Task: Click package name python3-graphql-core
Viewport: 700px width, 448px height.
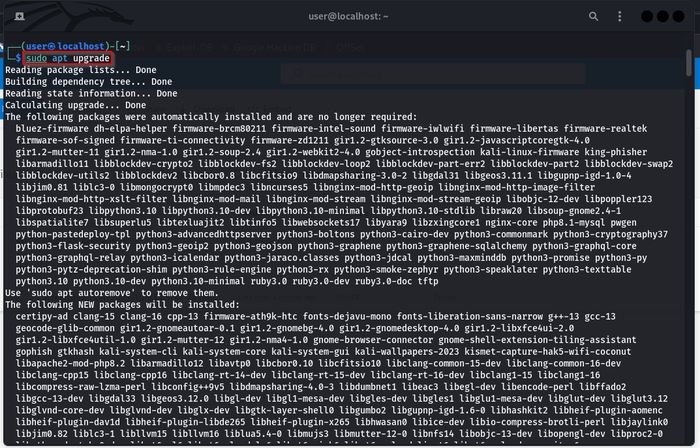Action: [584, 246]
